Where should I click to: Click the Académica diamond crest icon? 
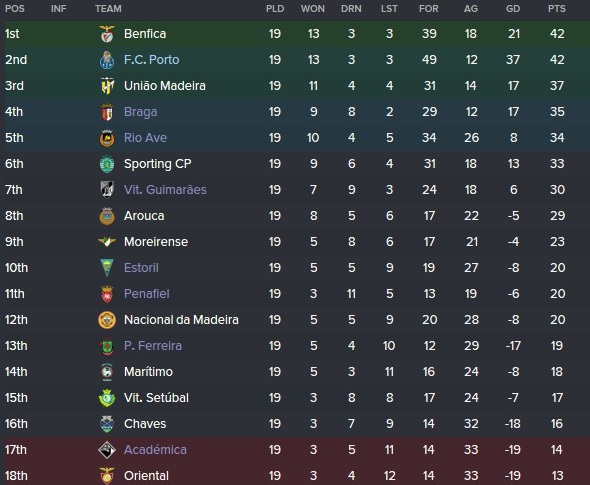[107, 450]
